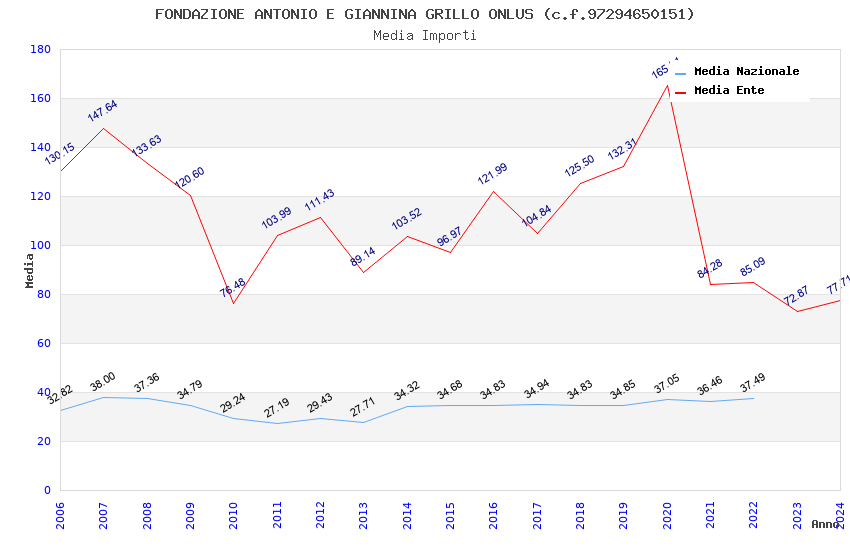The width and height of the screenshot is (850, 550).
Task: Click the blue Media Nazionale legend swatch
Action: coord(680,74)
